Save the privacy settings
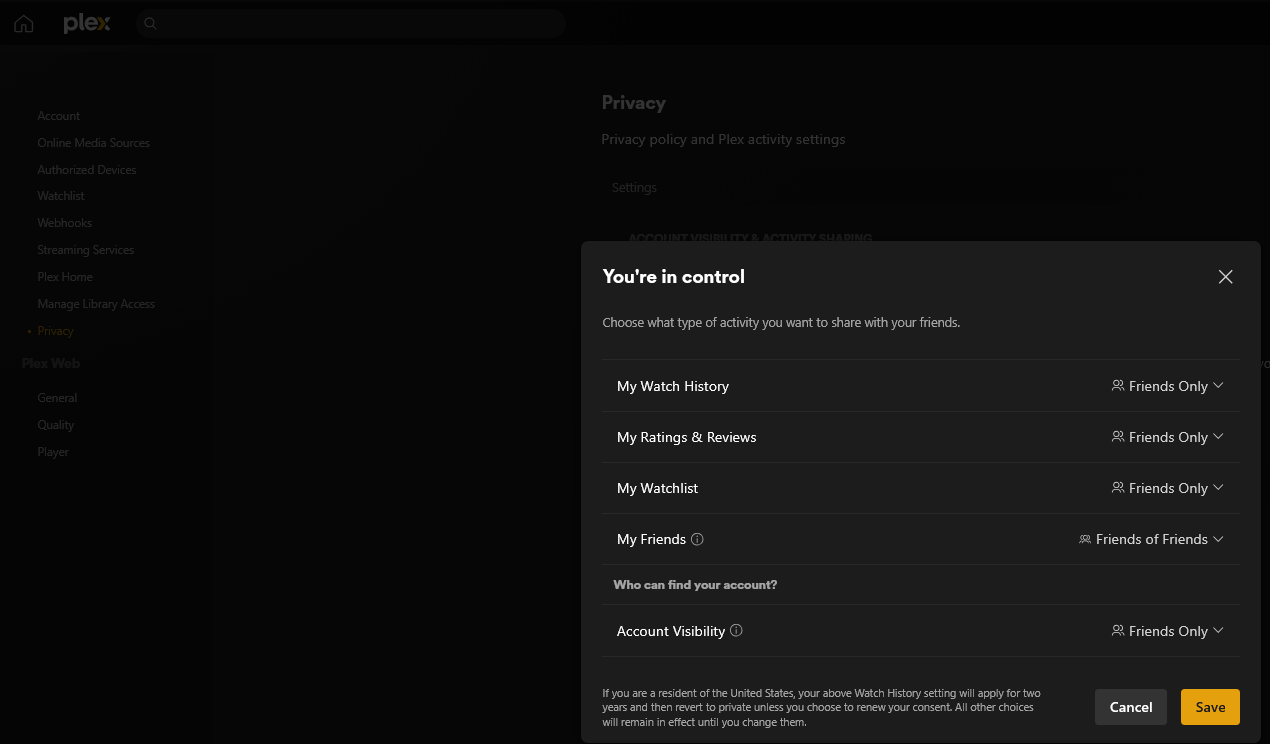The width and height of the screenshot is (1270, 744). 1210,707
